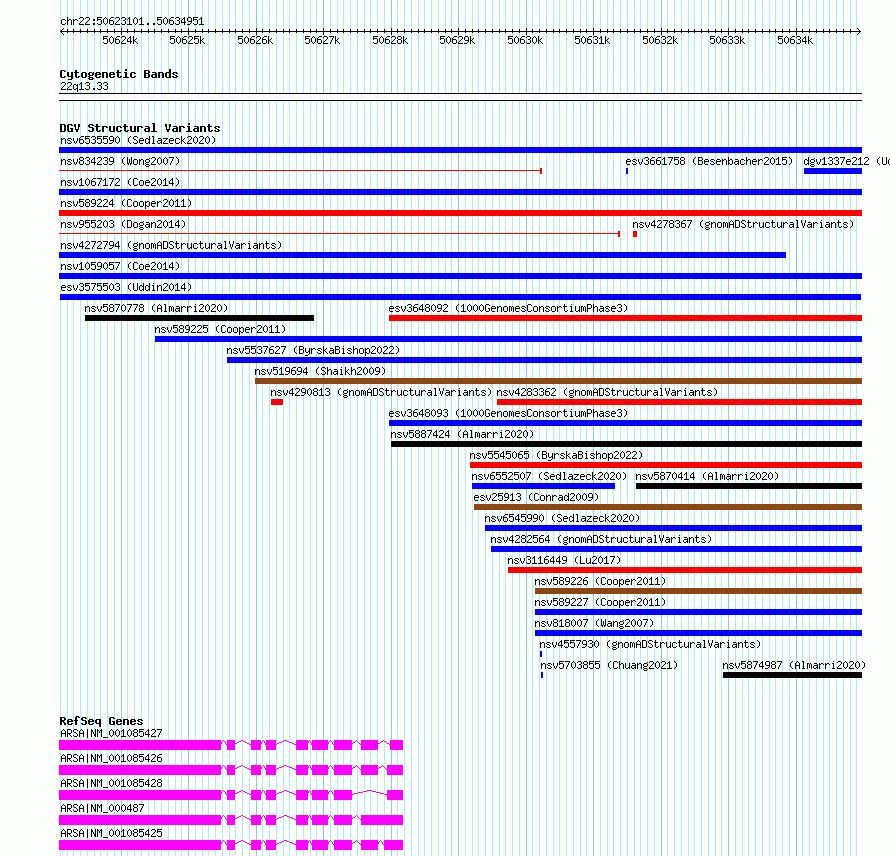Click the ARSA|NM_000487 transcript label

(102, 808)
